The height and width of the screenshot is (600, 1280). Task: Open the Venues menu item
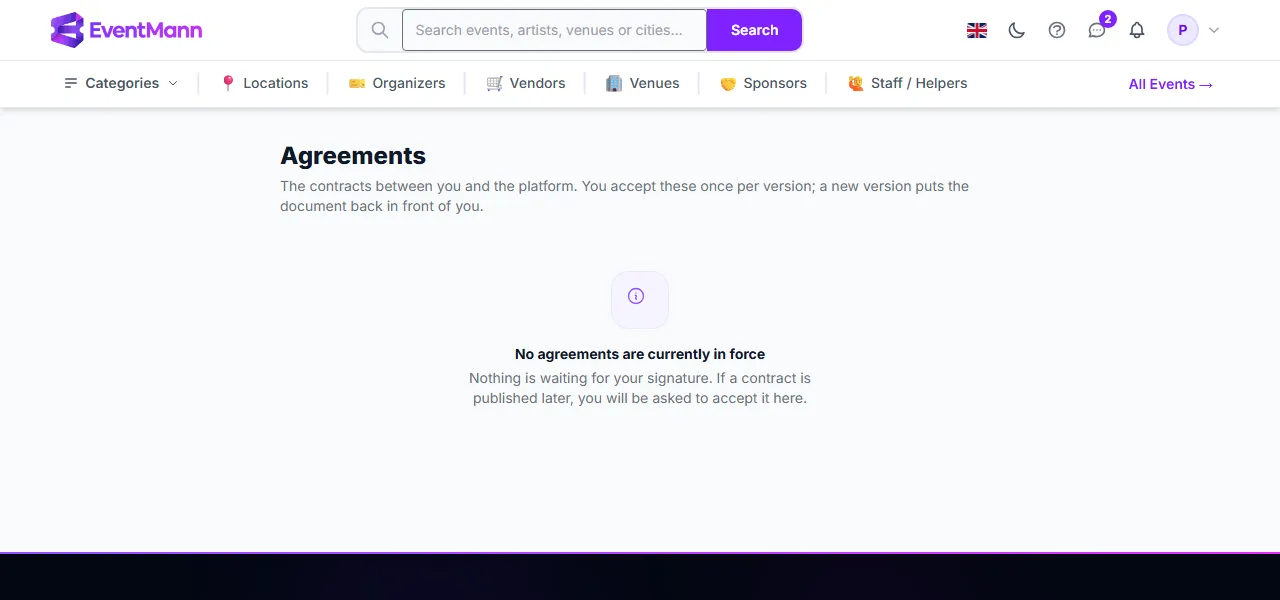tap(643, 83)
